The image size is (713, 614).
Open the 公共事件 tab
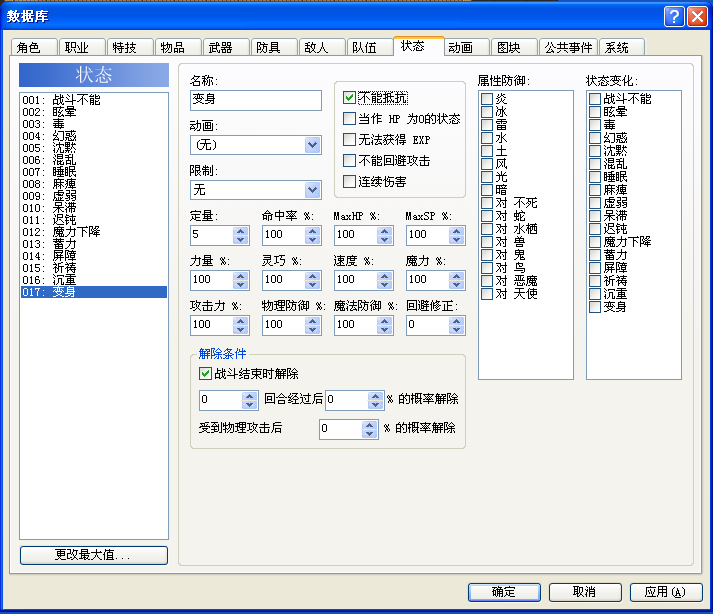(568, 47)
